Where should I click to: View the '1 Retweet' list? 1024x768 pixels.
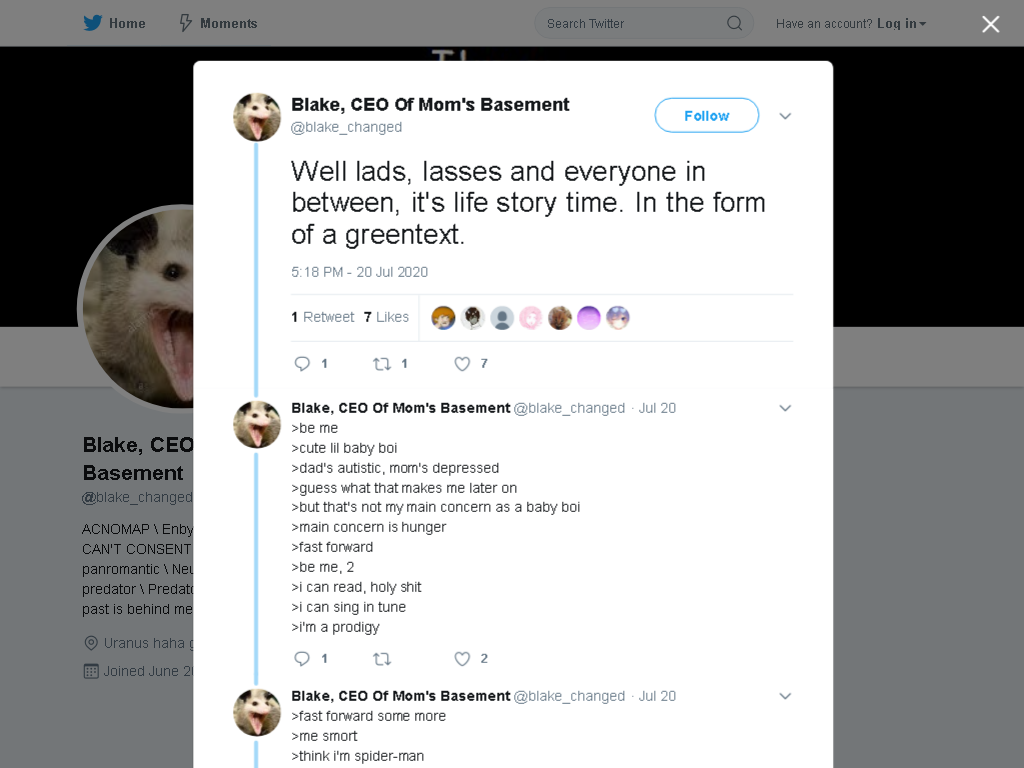tap(323, 317)
